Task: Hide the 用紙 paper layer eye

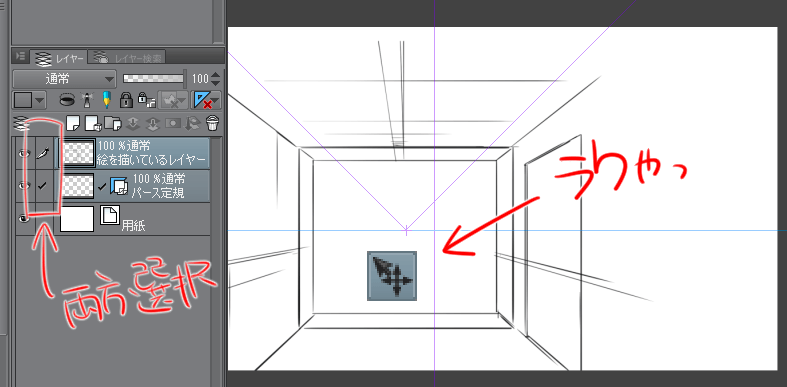Action: coord(25,219)
